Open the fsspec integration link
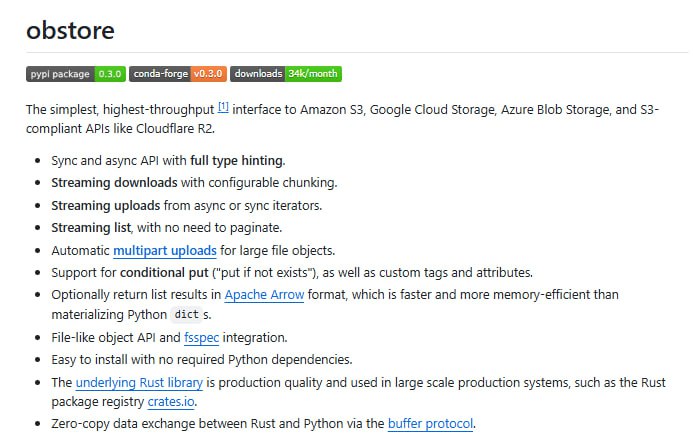The image size is (693, 443). [x=201, y=338]
